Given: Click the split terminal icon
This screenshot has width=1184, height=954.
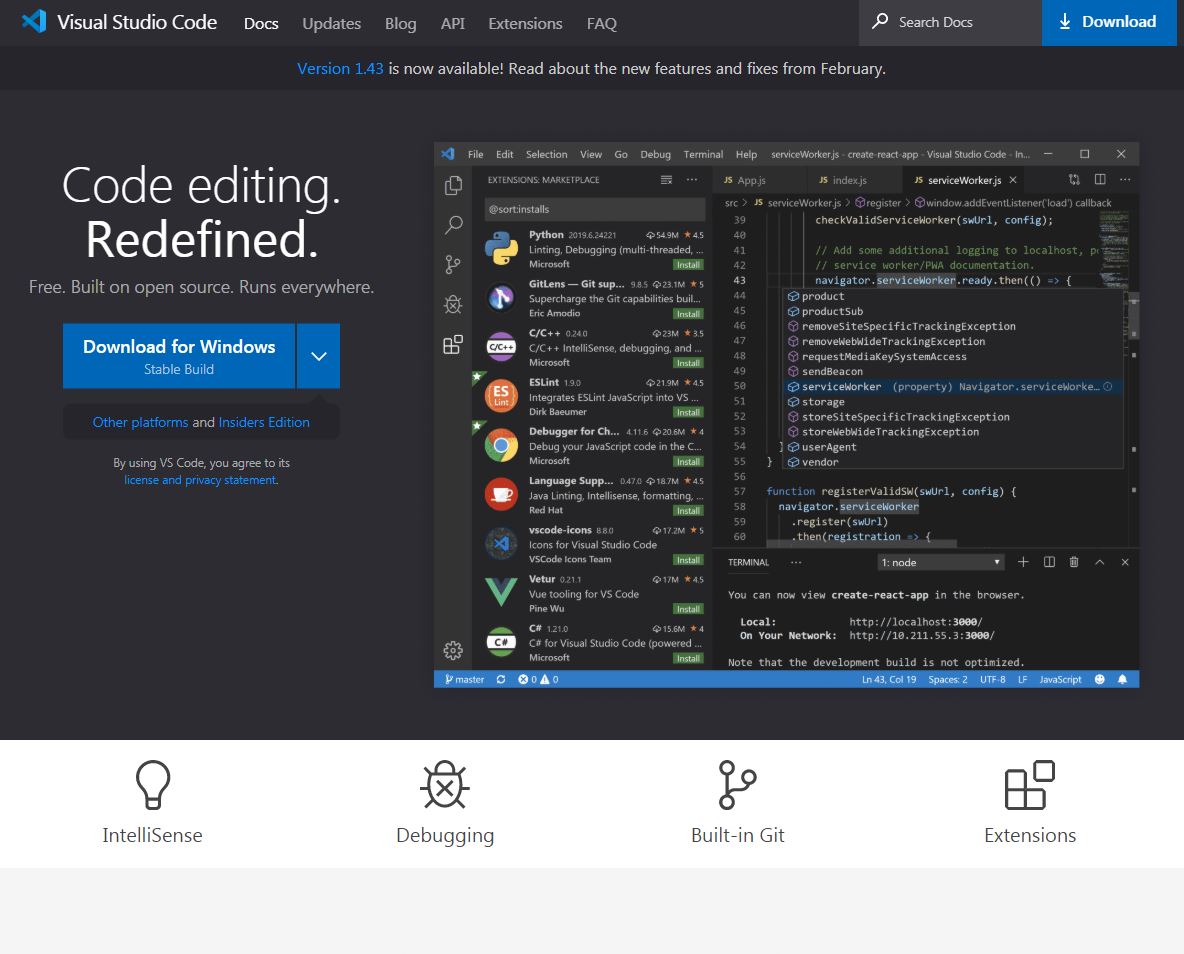Looking at the screenshot, I should [1049, 562].
